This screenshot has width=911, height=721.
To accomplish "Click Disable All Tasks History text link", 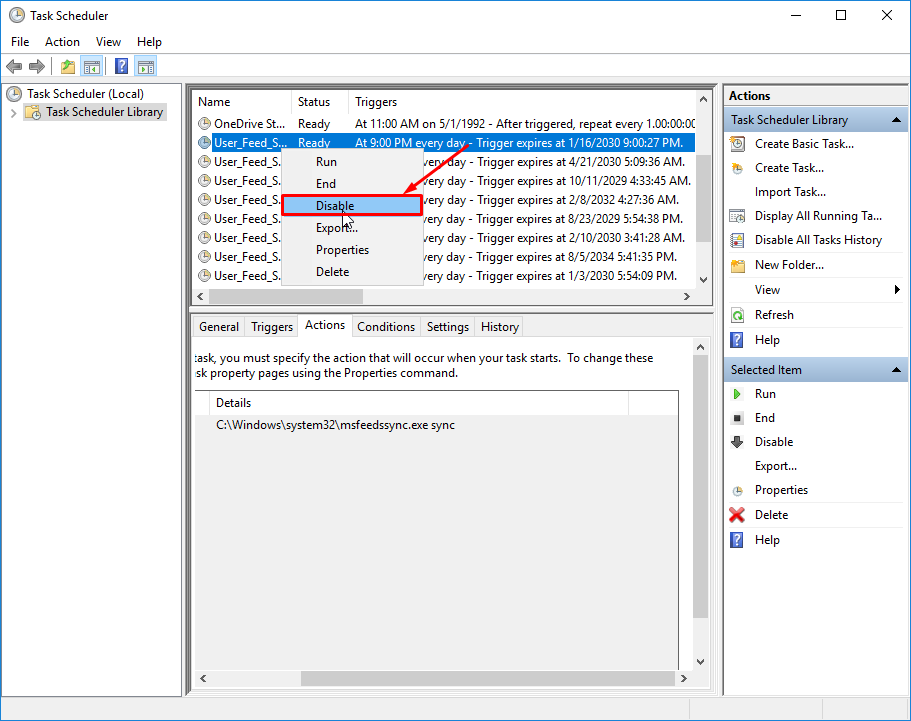I will point(818,240).
